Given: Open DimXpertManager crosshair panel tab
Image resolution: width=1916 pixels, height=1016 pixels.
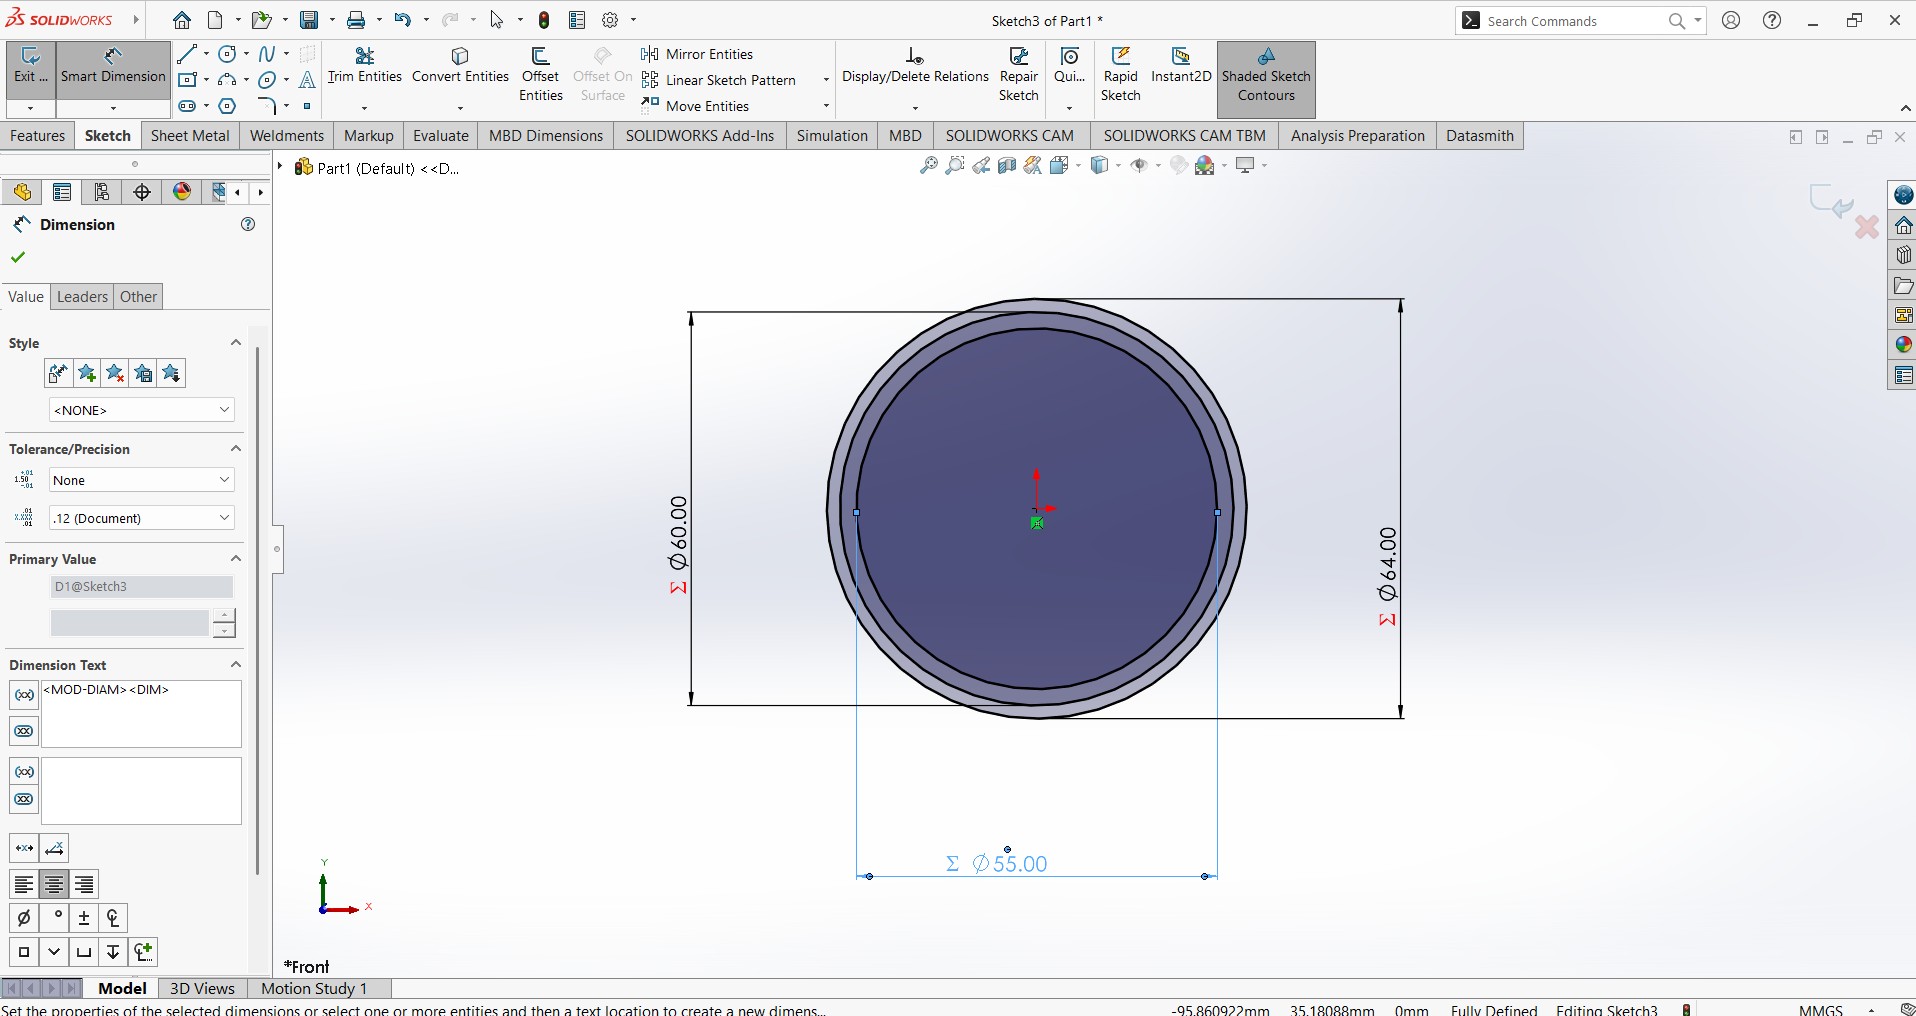Looking at the screenshot, I should pyautogui.click(x=142, y=192).
